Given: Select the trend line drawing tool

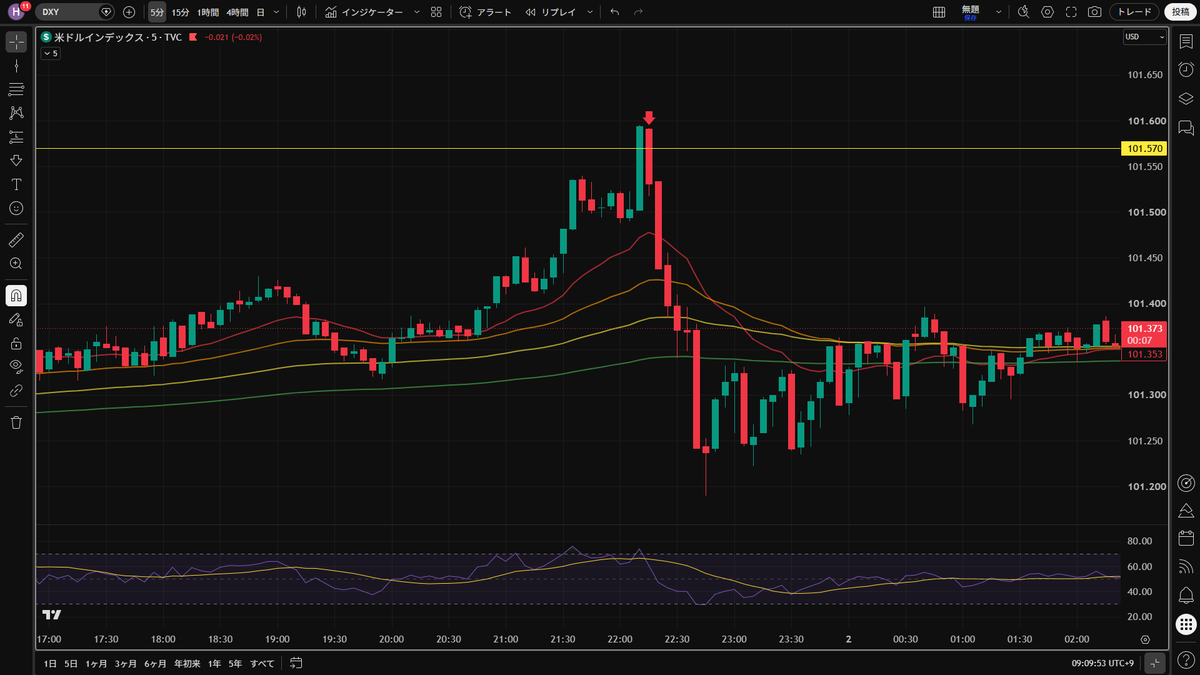Looking at the screenshot, I should (16, 65).
